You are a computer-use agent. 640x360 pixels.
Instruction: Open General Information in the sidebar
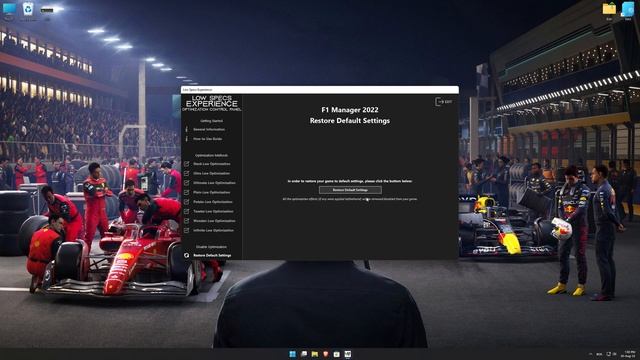pyautogui.click(x=209, y=129)
